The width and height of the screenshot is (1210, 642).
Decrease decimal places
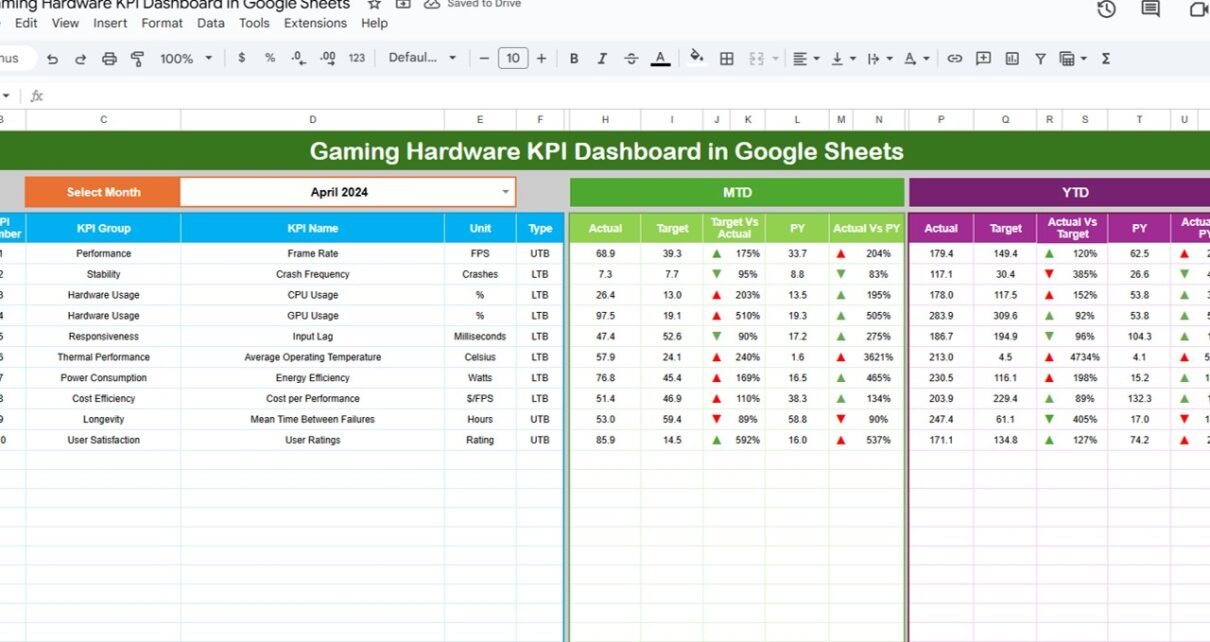point(298,59)
